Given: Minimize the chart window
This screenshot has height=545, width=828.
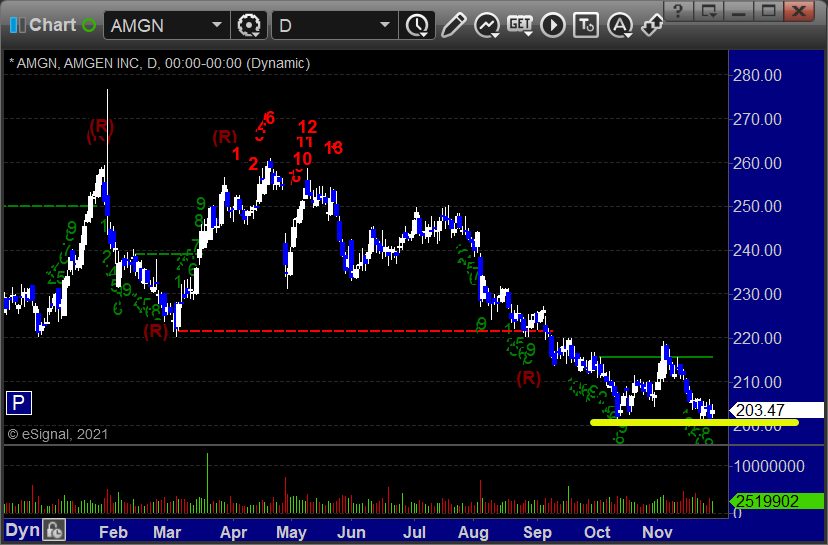Looking at the screenshot, I should (x=738, y=11).
